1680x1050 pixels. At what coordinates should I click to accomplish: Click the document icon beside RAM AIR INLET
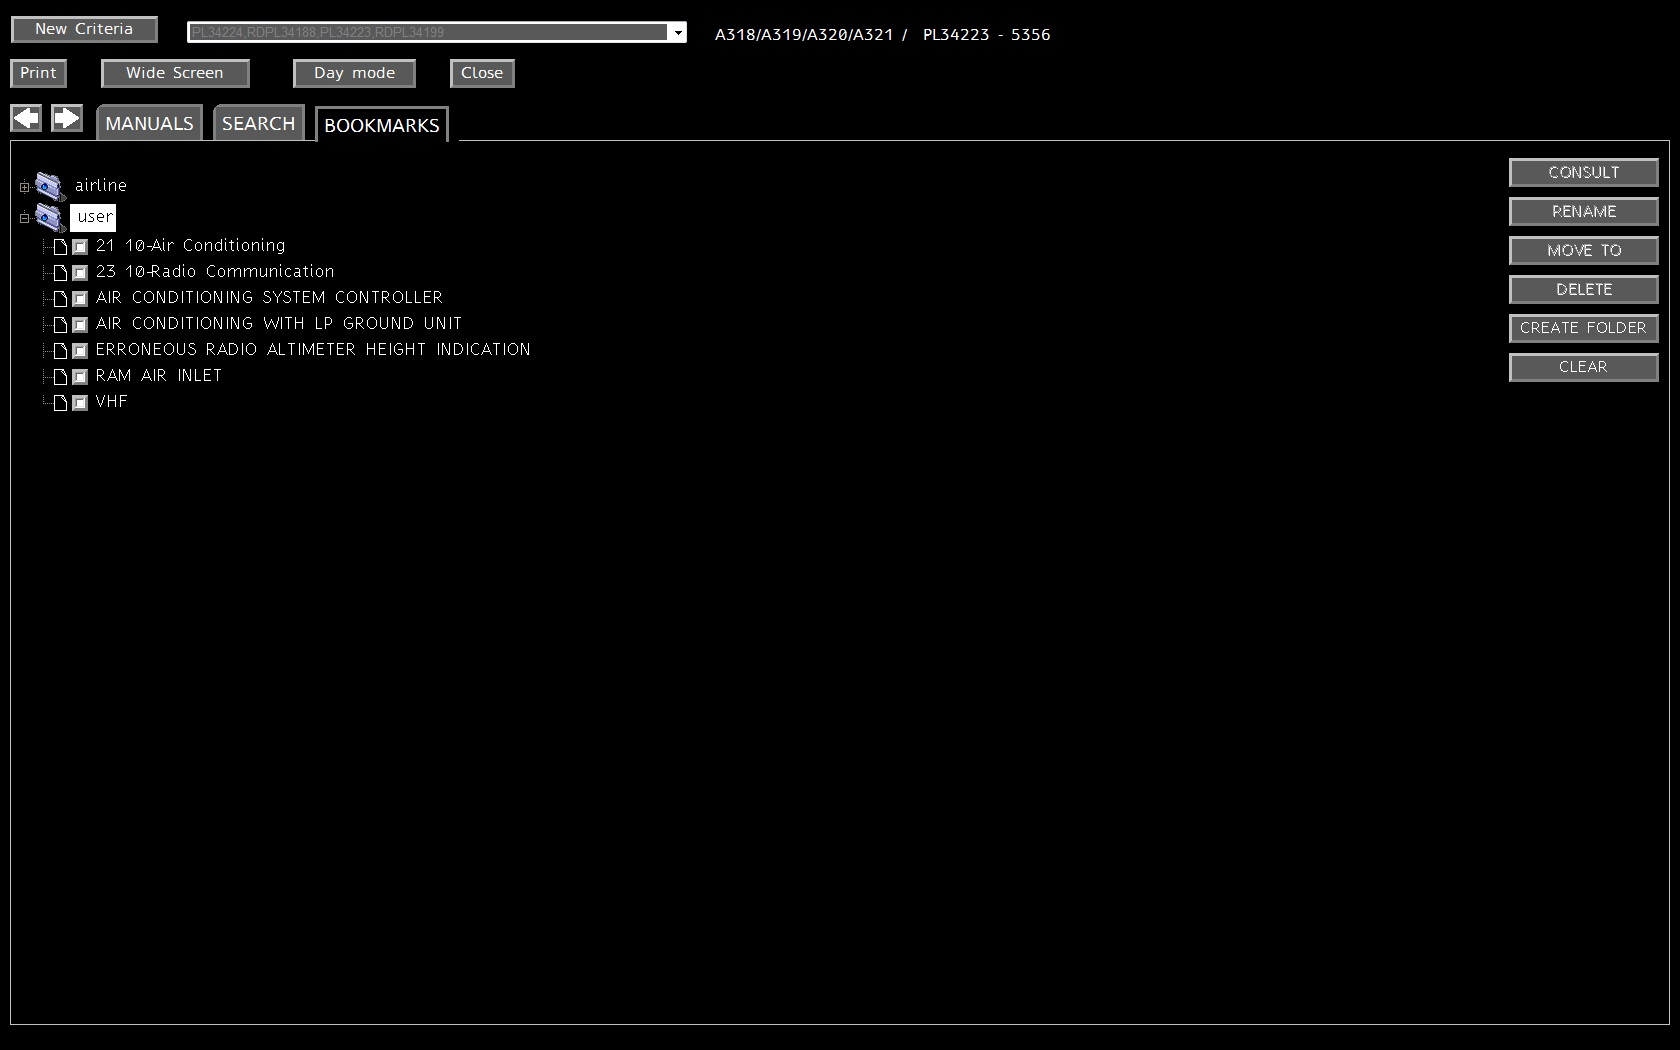pos(60,377)
